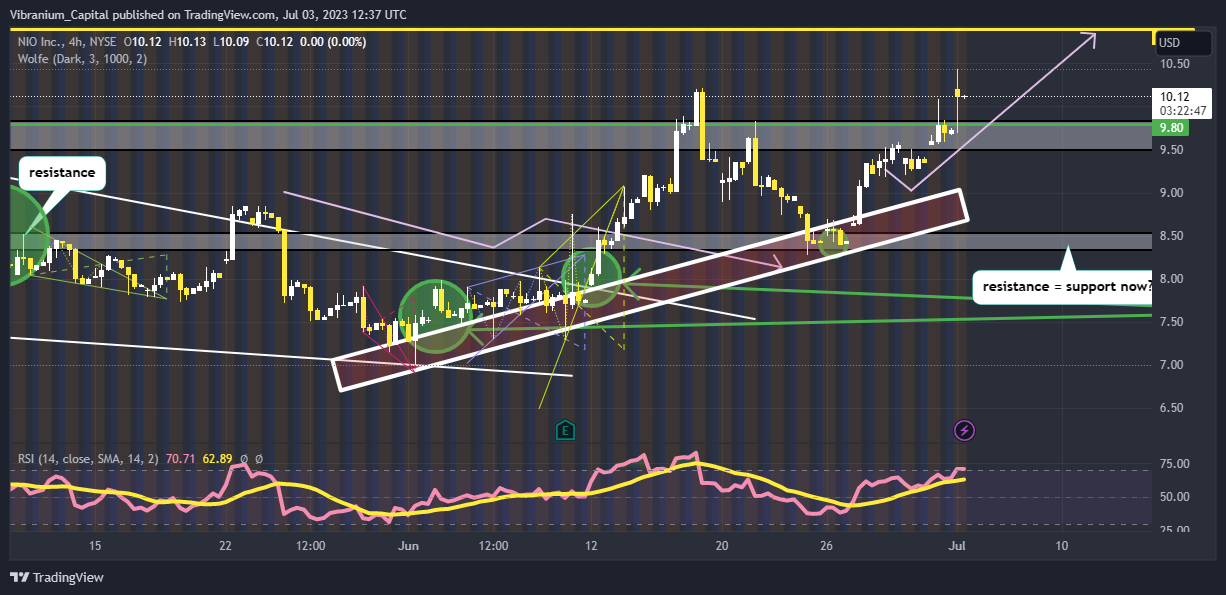Click the earnings 'E' marker icon
Image resolution: width=1226 pixels, height=595 pixels.
coord(565,430)
